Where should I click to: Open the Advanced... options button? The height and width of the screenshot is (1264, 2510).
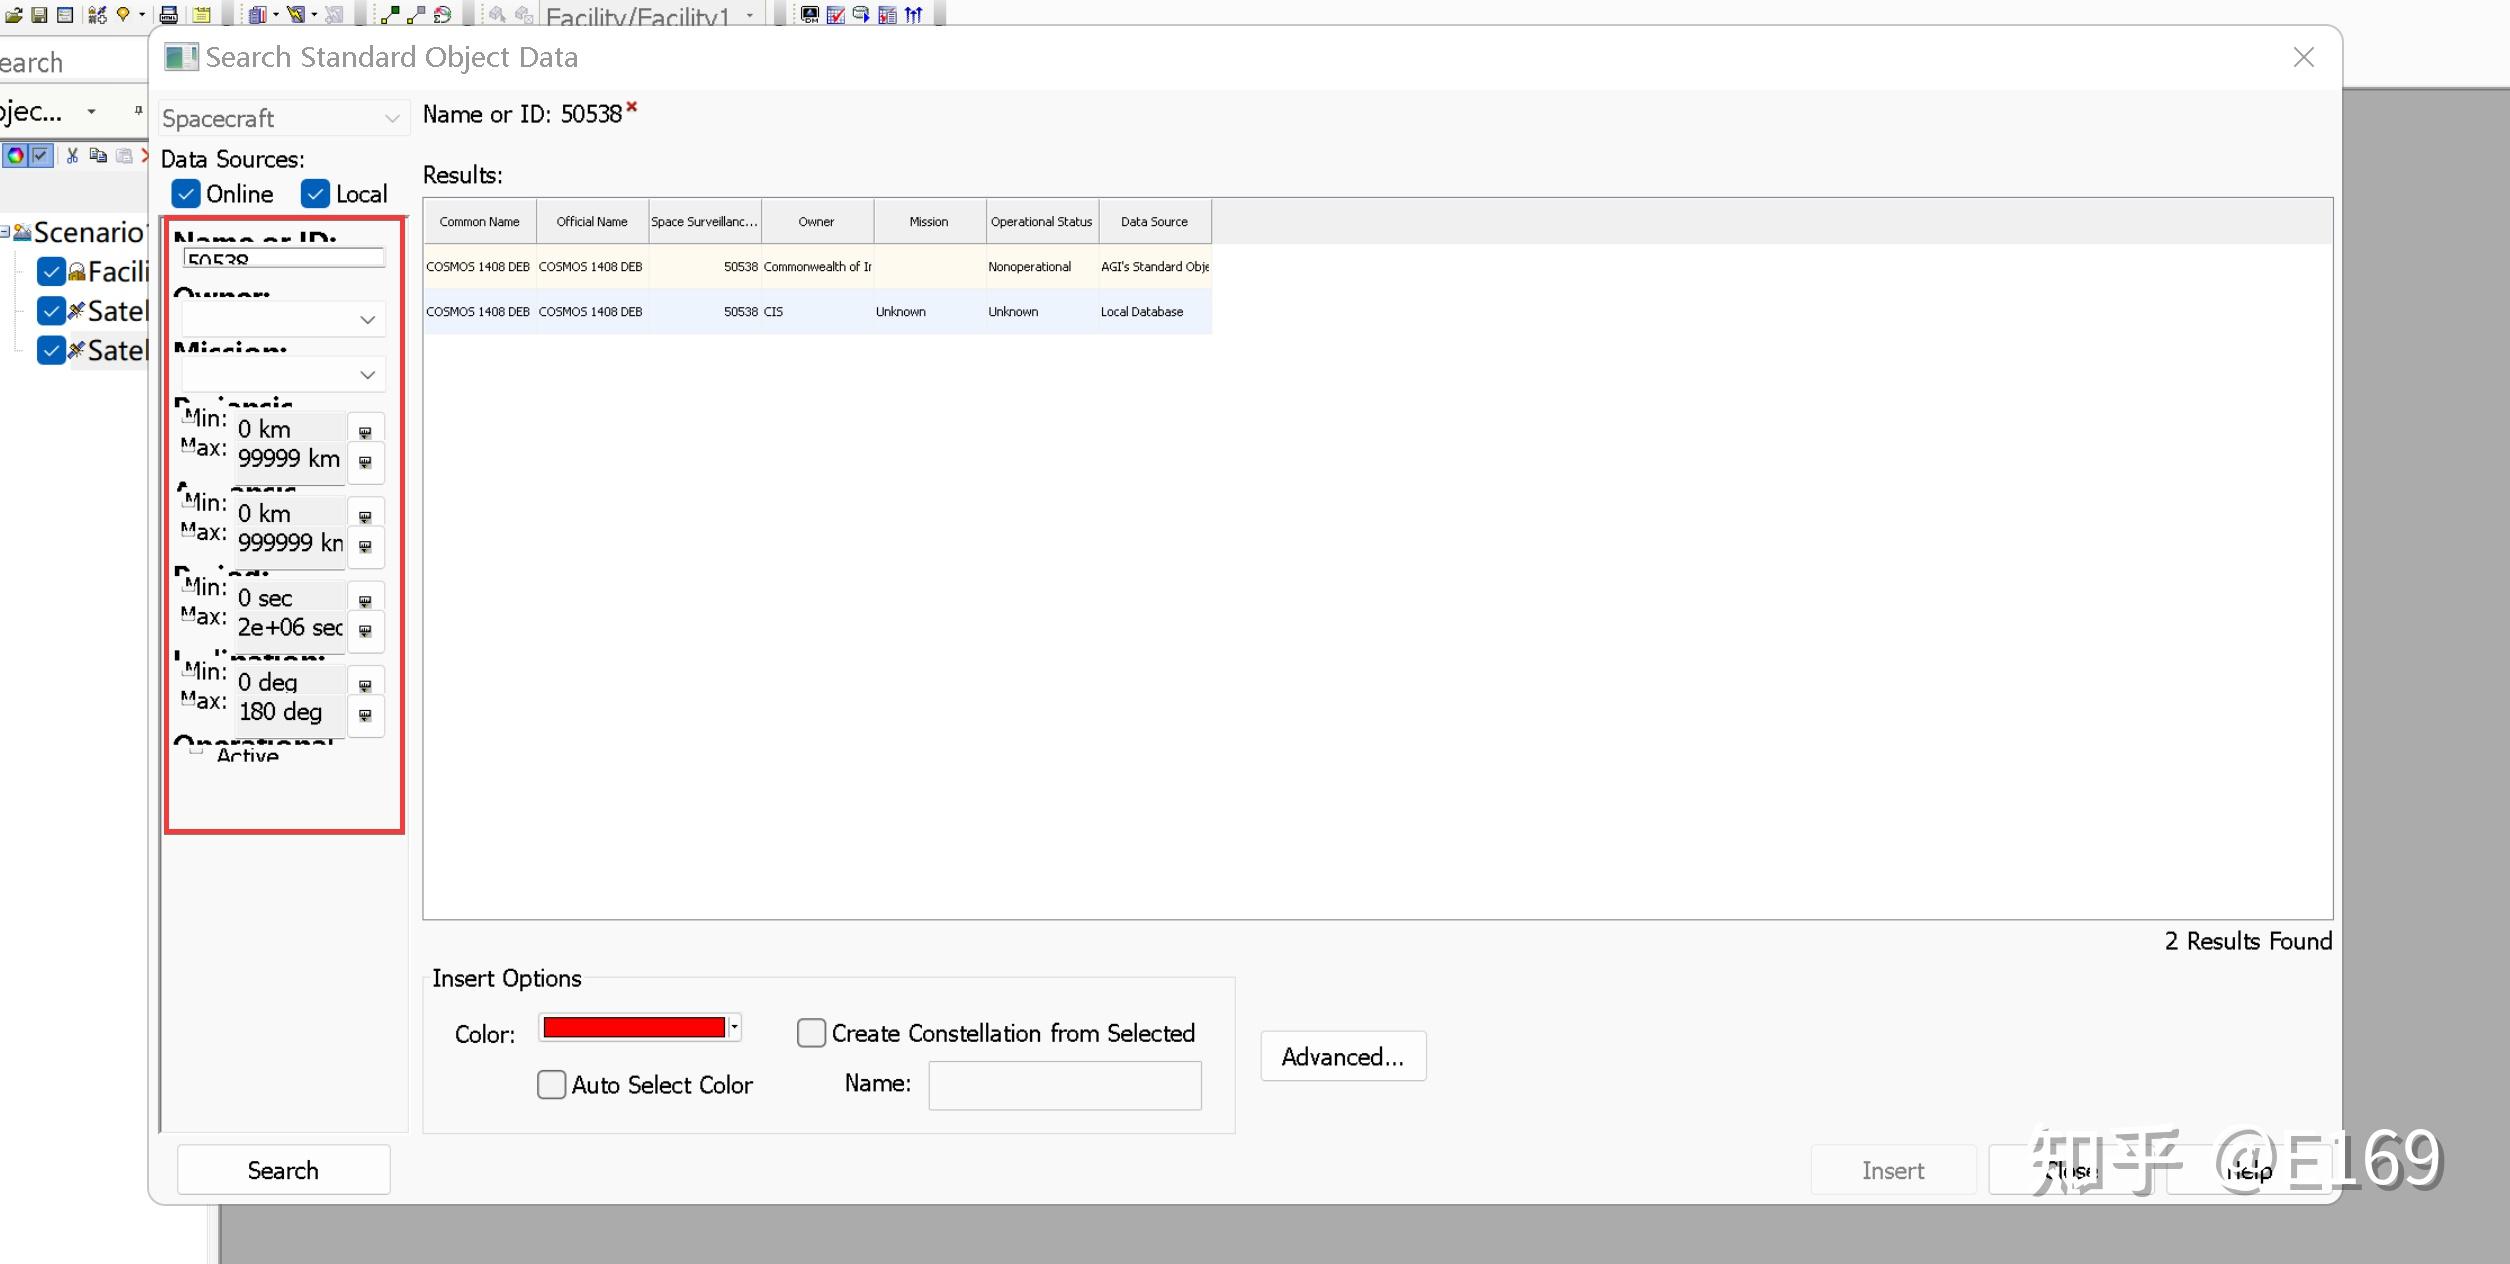tap(1342, 1057)
